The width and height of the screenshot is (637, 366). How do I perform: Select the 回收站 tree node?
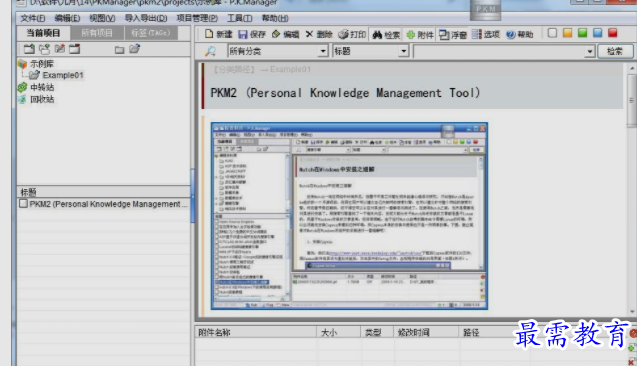click(42, 100)
